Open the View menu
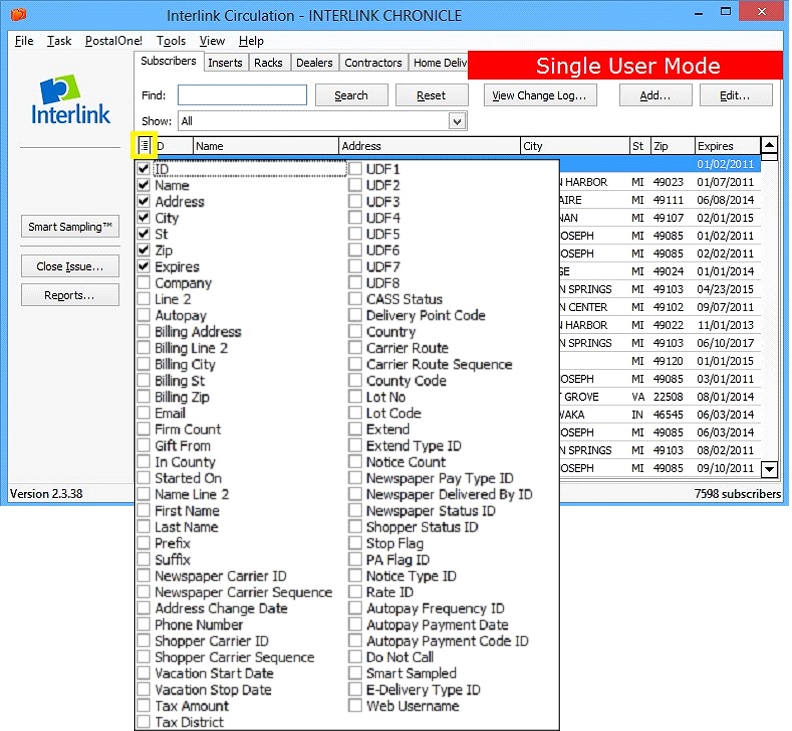This screenshot has width=792, height=731. pyautogui.click(x=212, y=41)
